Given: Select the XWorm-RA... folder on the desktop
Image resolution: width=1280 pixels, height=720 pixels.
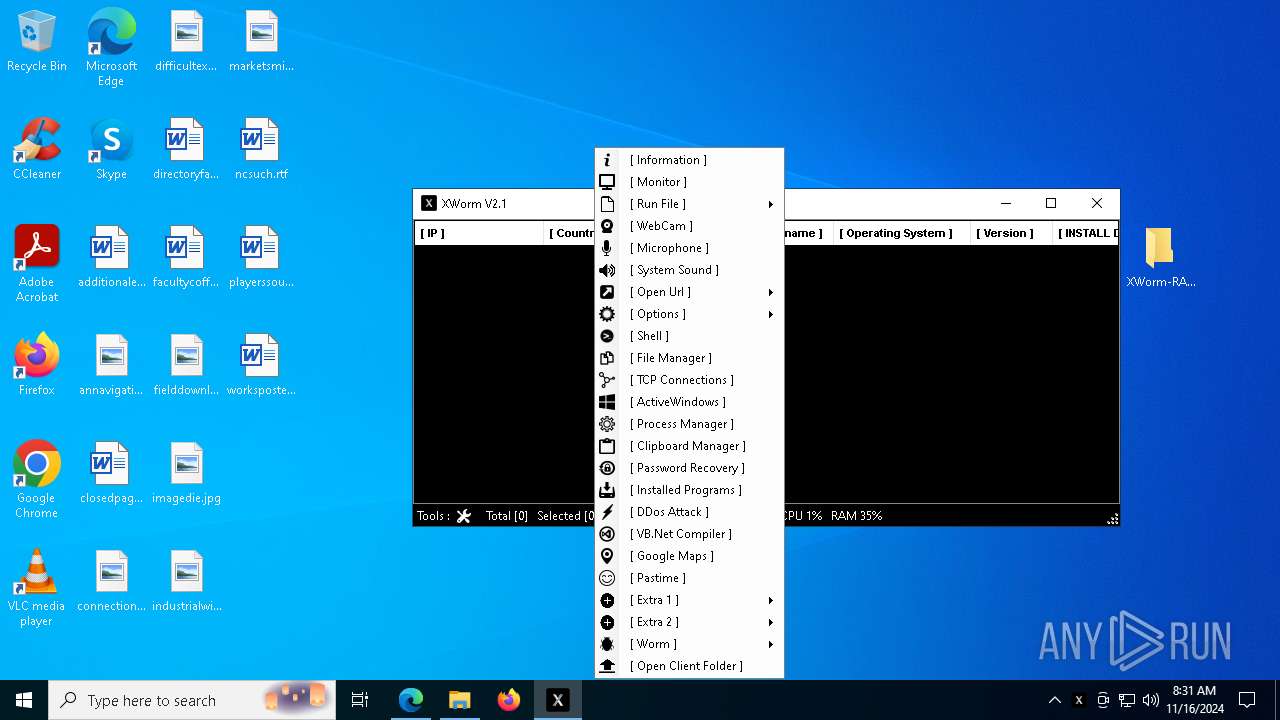Looking at the screenshot, I should [x=1160, y=257].
